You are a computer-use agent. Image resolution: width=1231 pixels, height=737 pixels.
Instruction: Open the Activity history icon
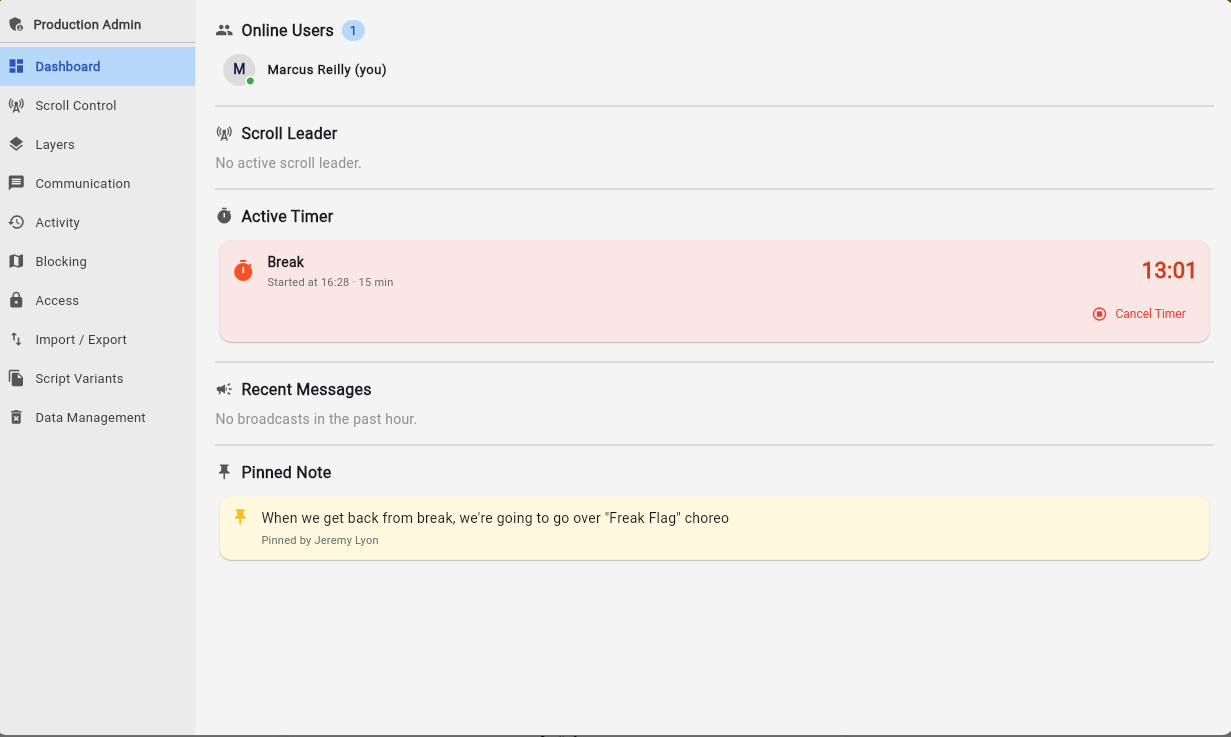tap(15, 222)
